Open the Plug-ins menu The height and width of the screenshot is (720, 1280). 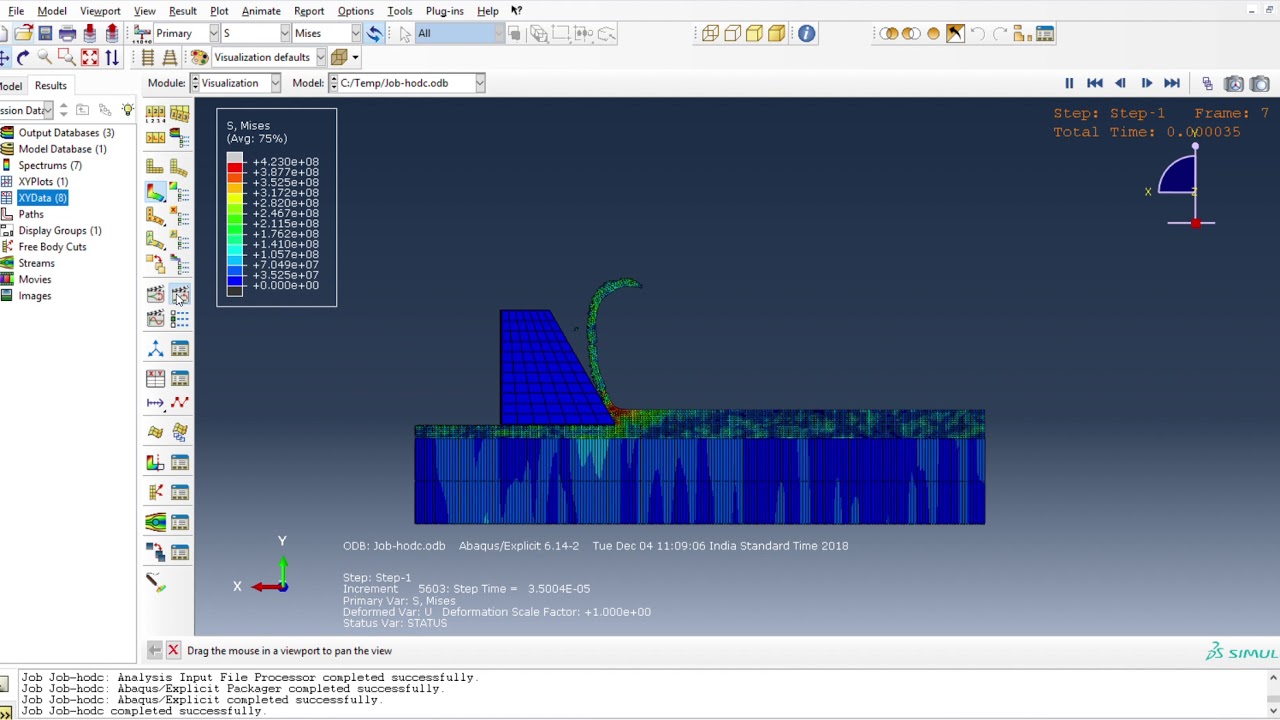[x=444, y=11]
